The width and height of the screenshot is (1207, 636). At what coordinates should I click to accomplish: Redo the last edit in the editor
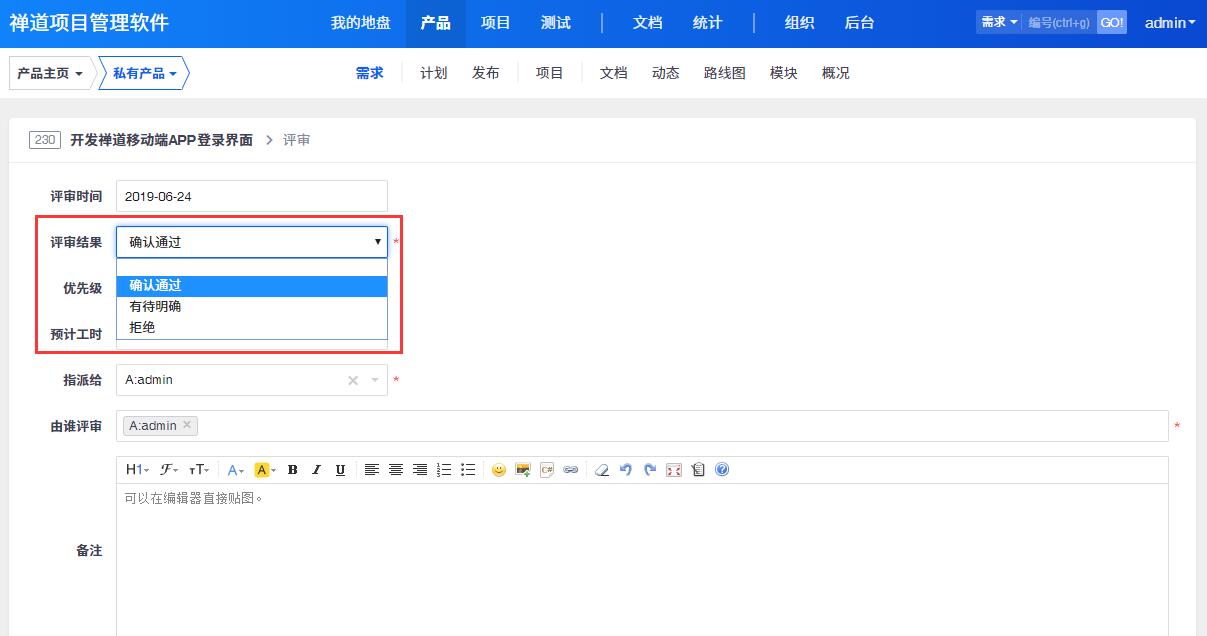pyautogui.click(x=650, y=470)
